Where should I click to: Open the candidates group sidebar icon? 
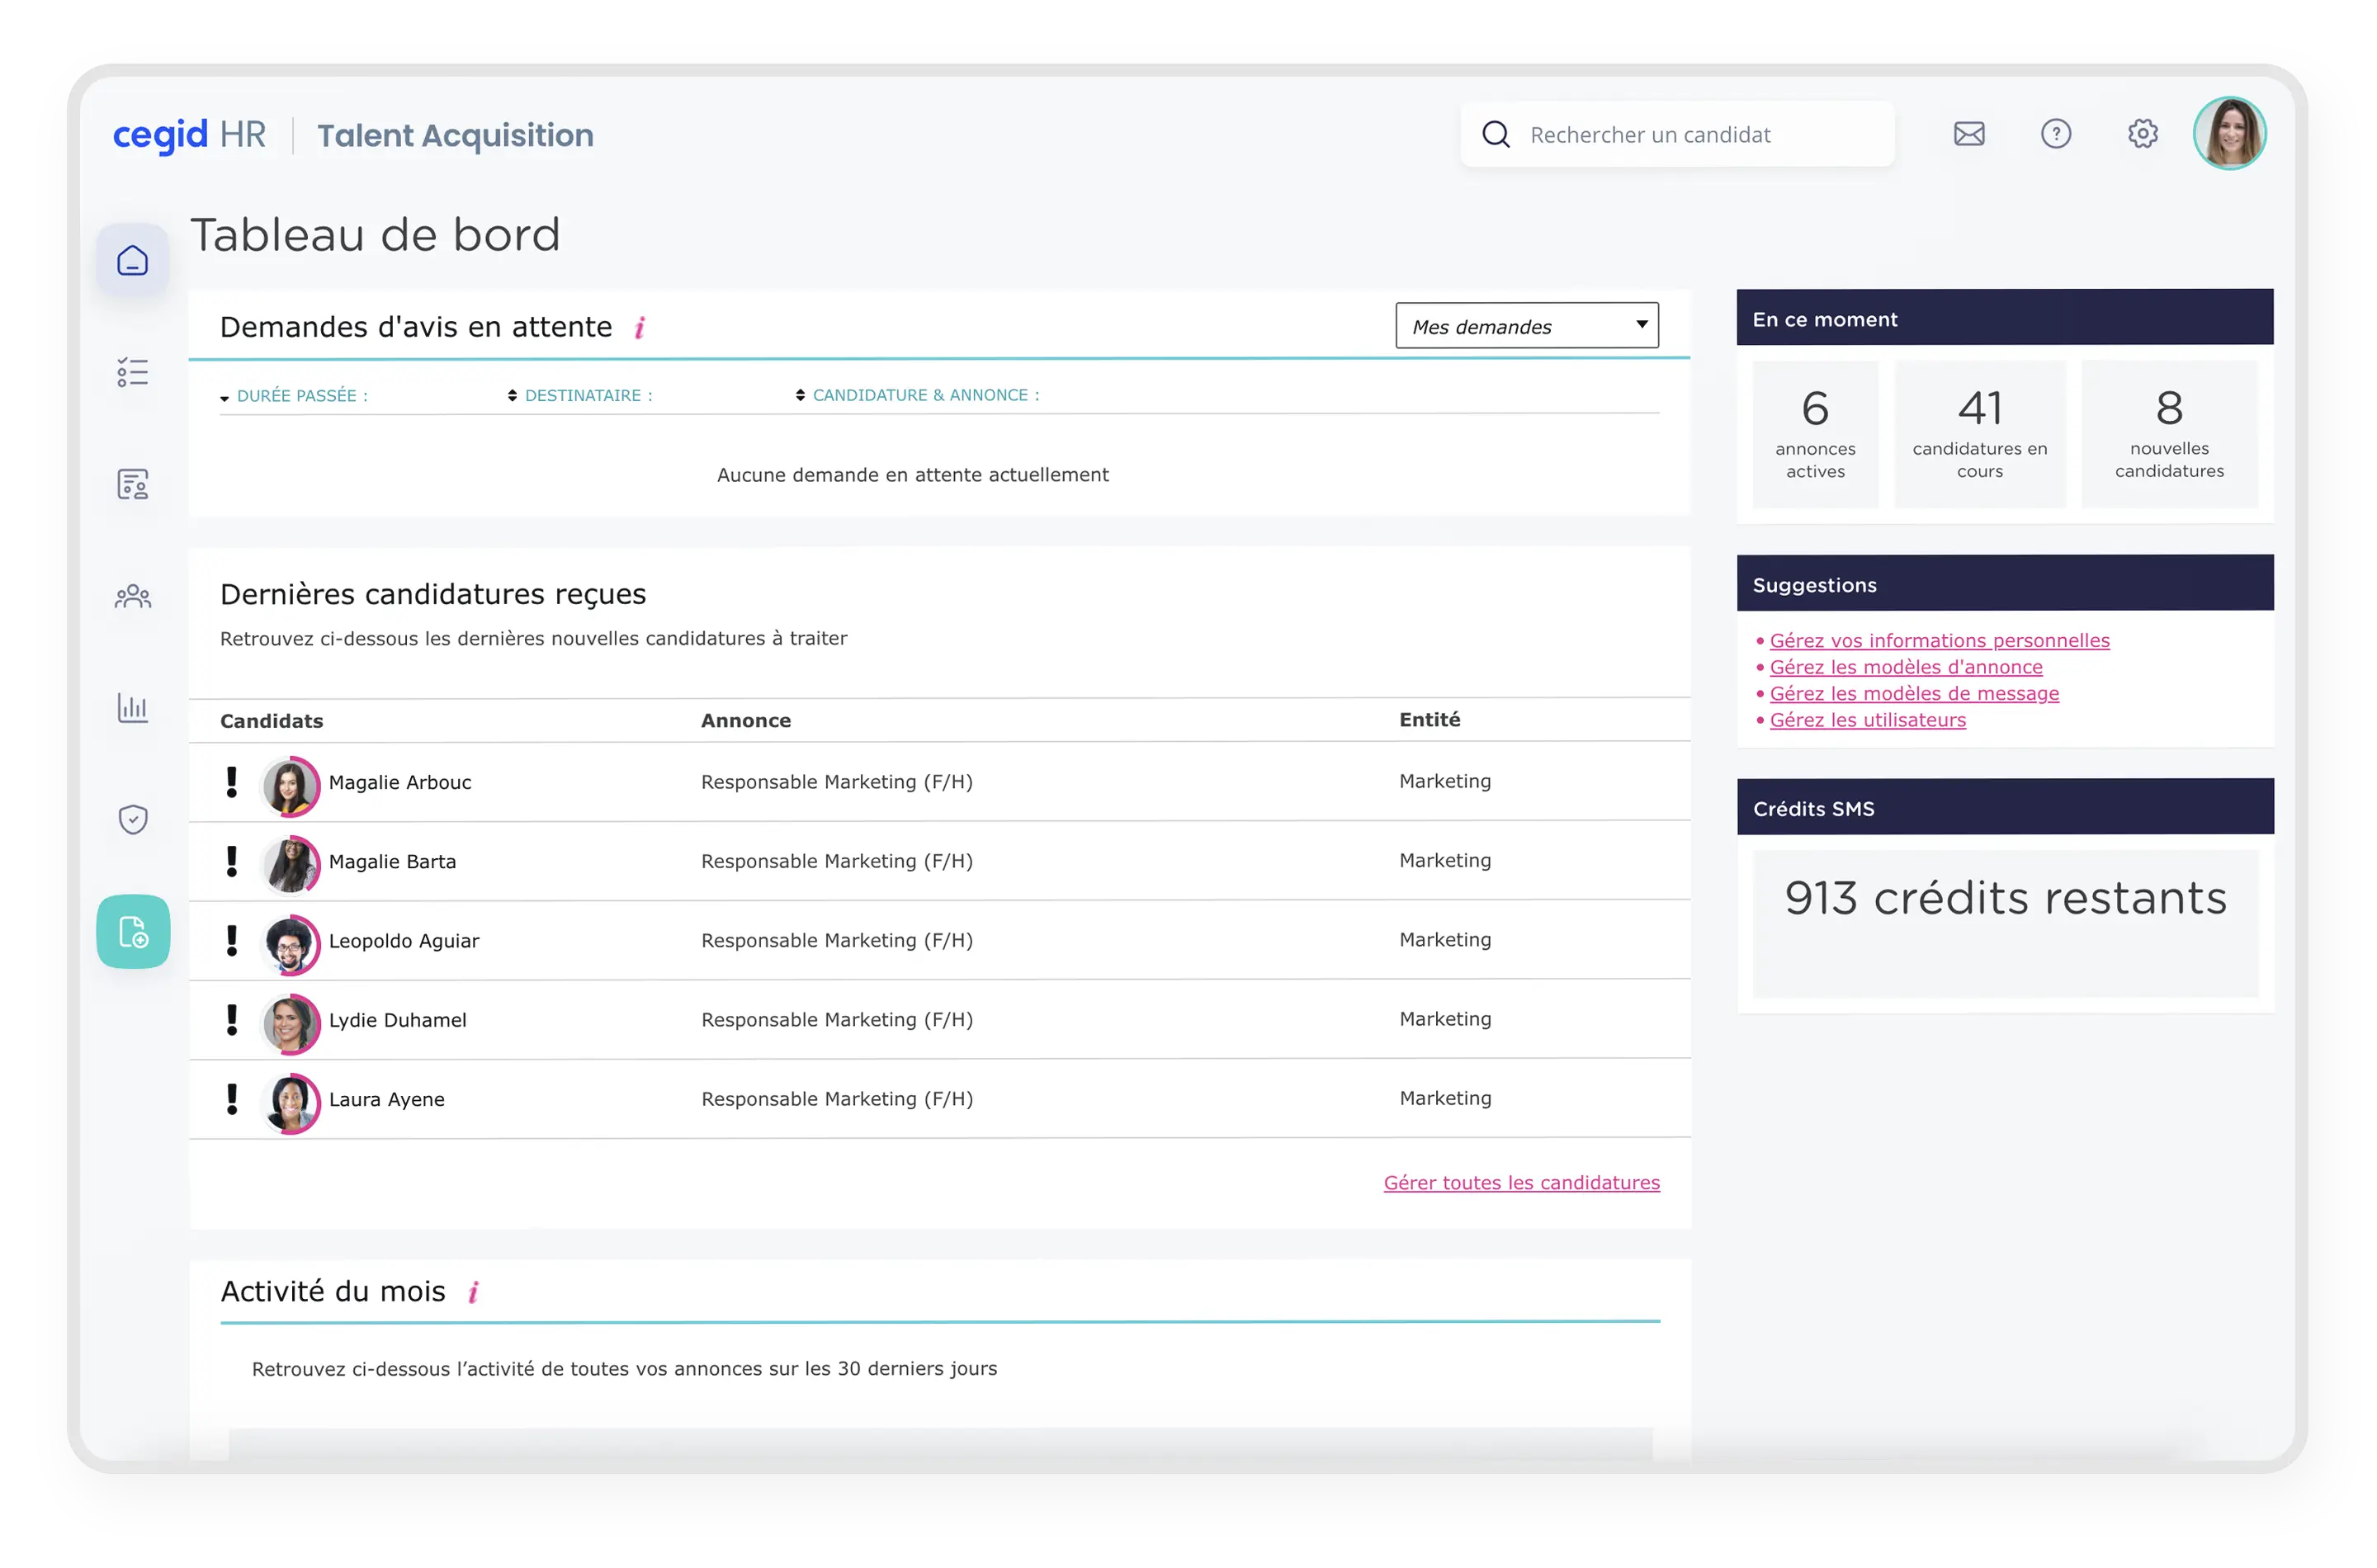pyautogui.click(x=132, y=597)
